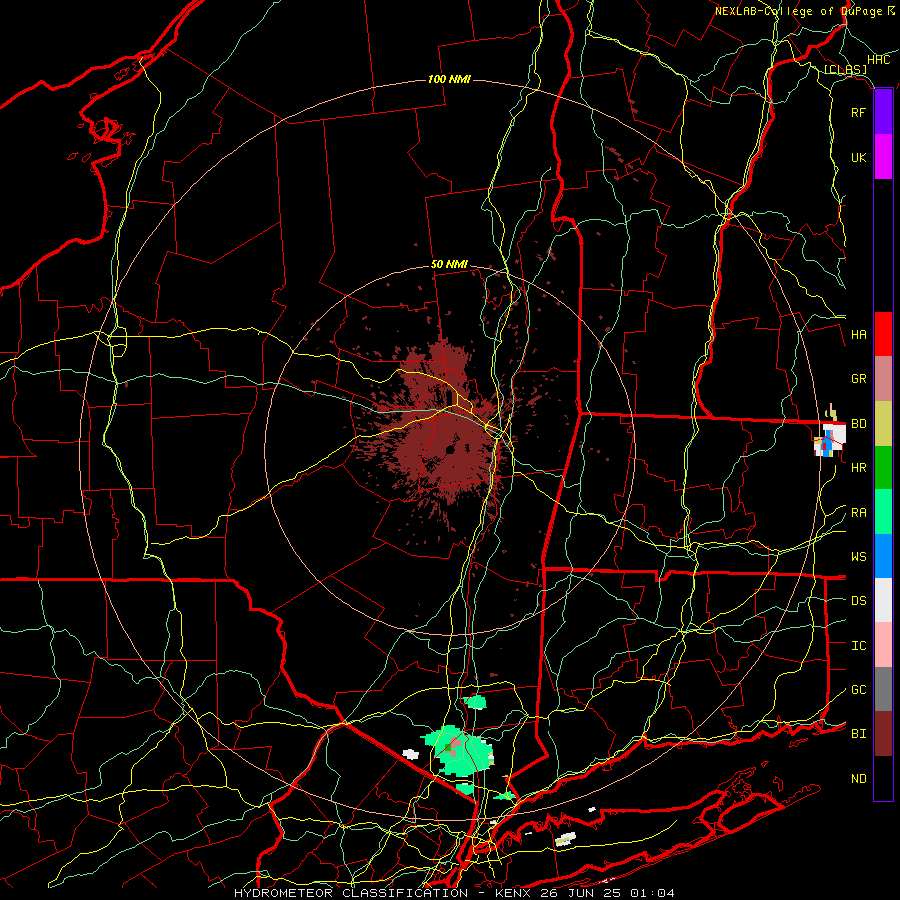Select the "RA" legend label
900x900 pixels.
858,513
